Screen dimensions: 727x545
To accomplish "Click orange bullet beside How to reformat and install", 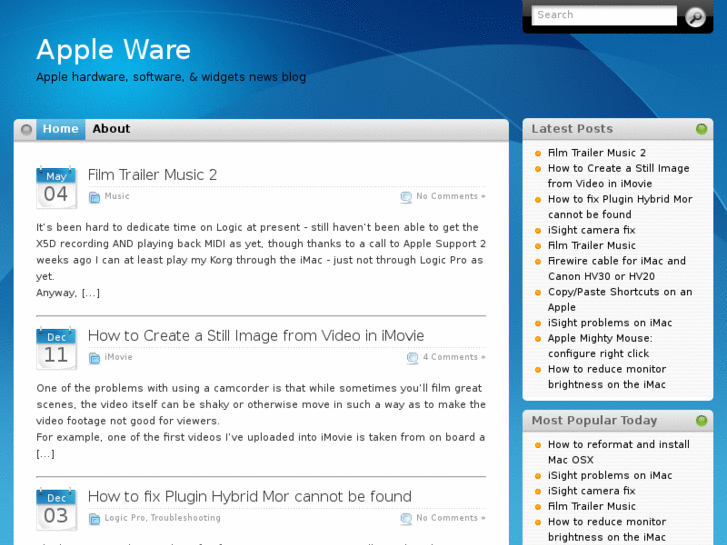I will tap(538, 445).
